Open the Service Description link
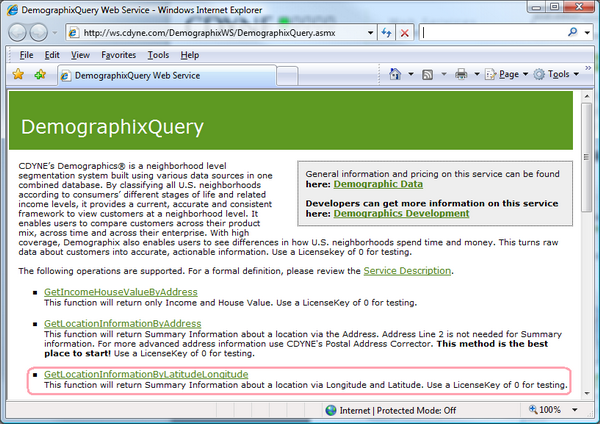The image size is (600, 424). pos(407,271)
